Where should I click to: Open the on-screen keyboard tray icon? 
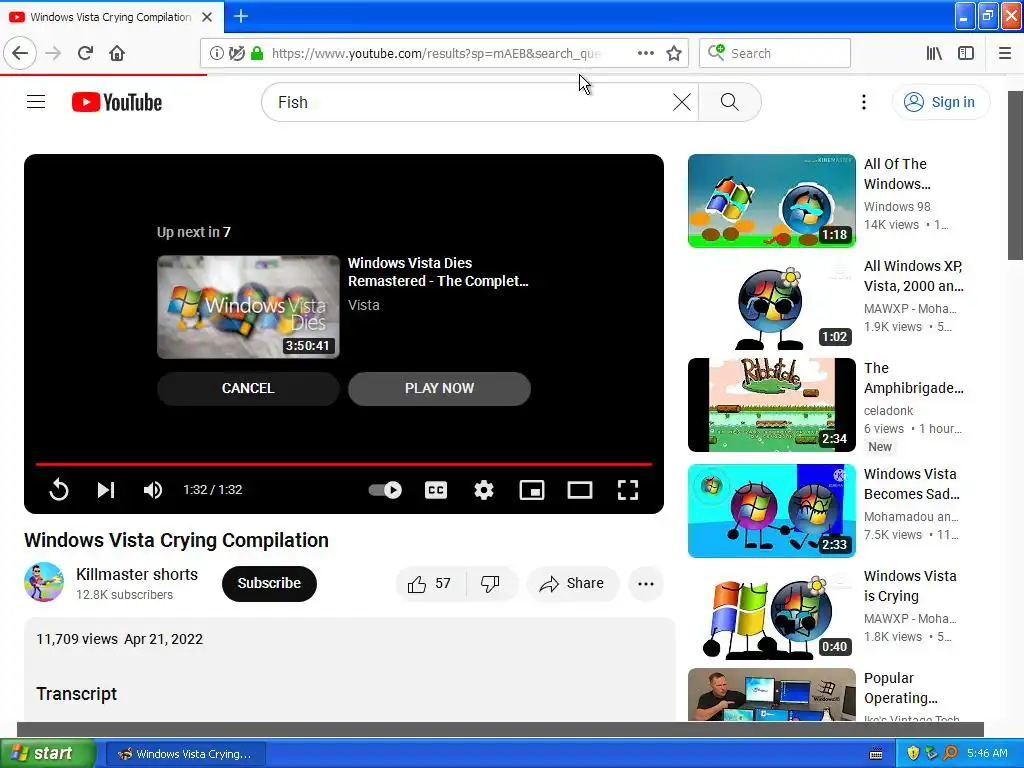[x=876, y=754]
